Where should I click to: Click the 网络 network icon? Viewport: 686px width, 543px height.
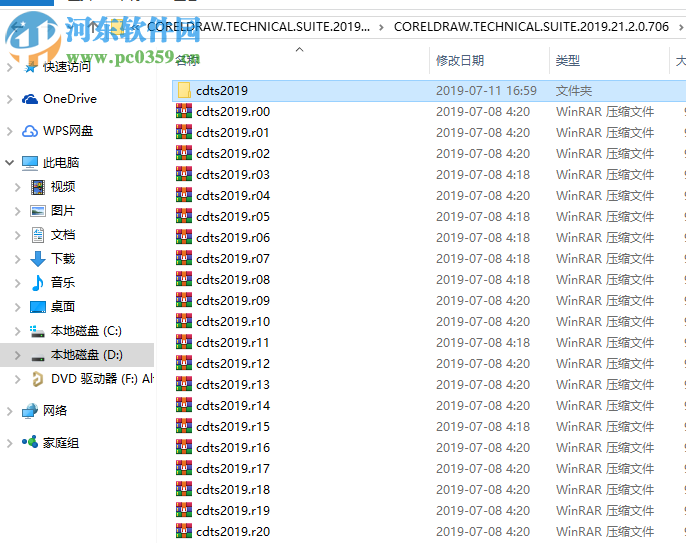[x=30, y=411]
